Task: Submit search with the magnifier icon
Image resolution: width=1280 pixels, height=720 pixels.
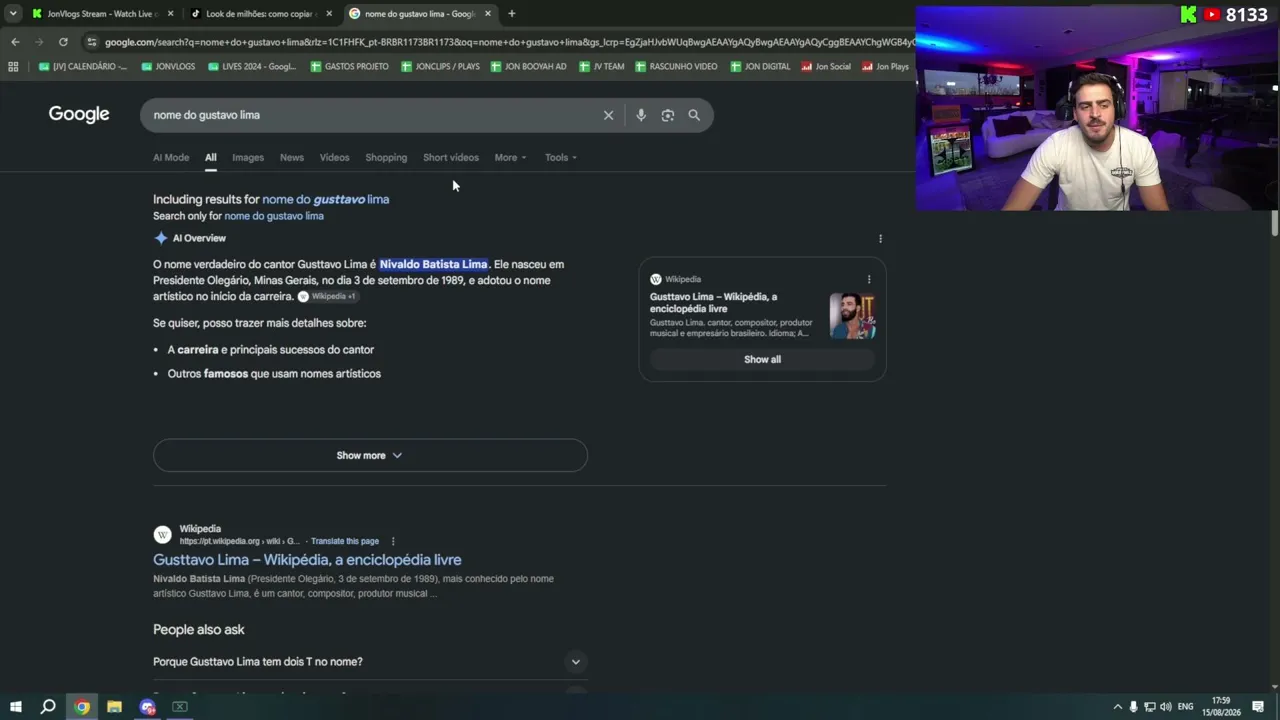Action: point(694,115)
